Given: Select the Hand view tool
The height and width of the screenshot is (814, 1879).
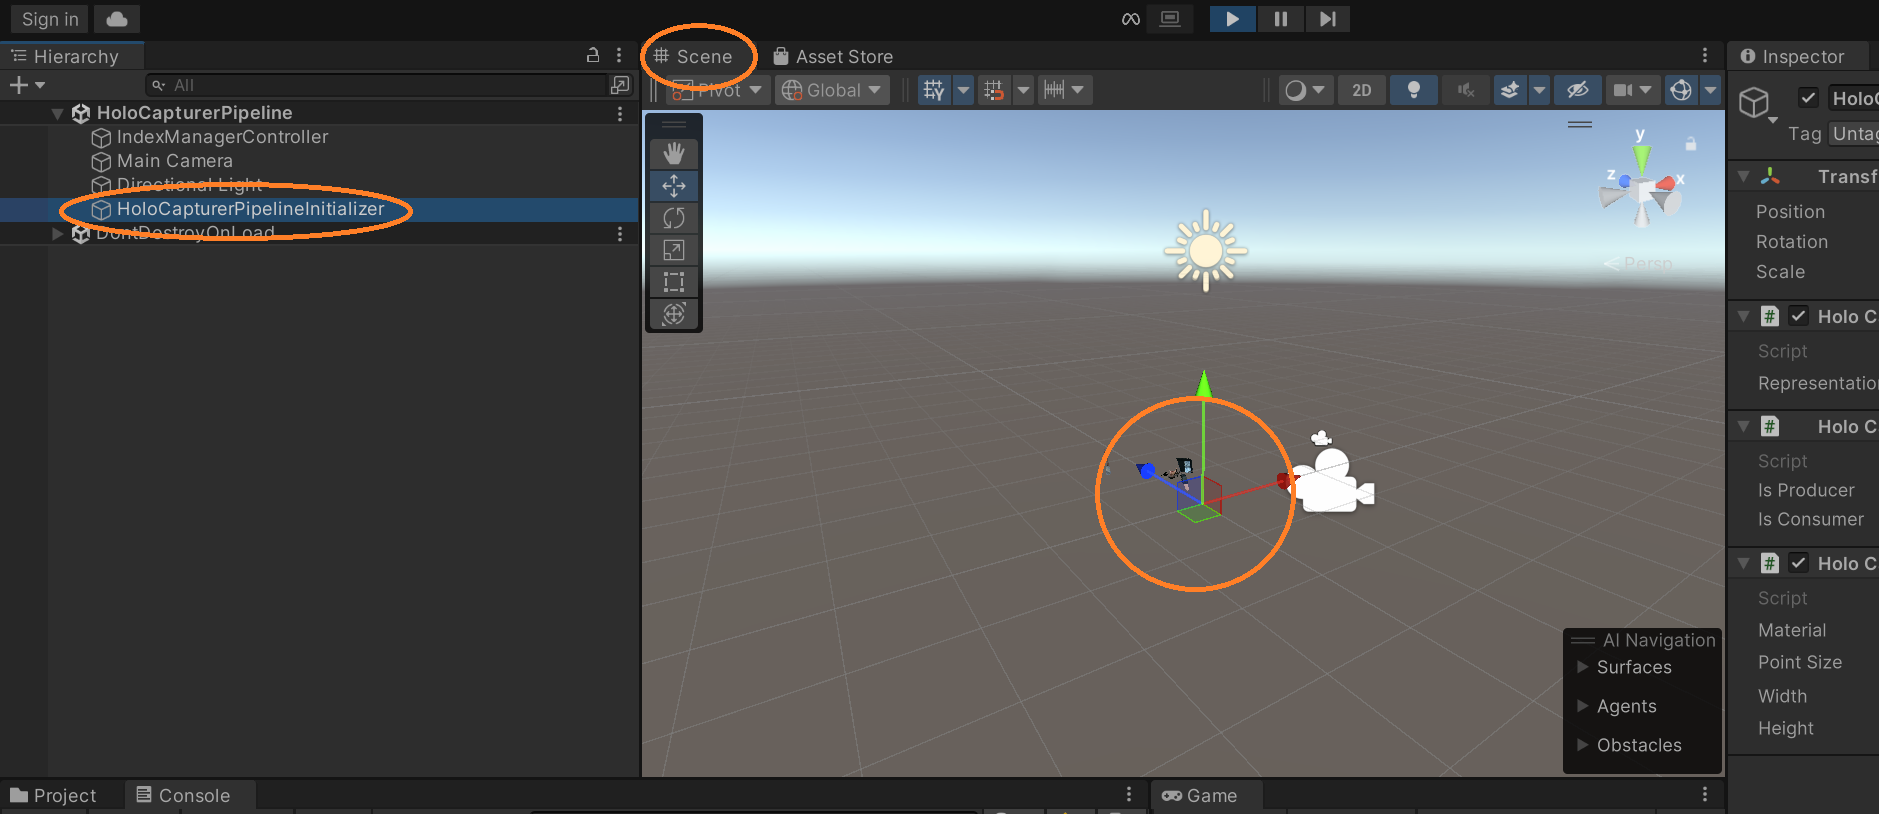Looking at the screenshot, I should 674,153.
